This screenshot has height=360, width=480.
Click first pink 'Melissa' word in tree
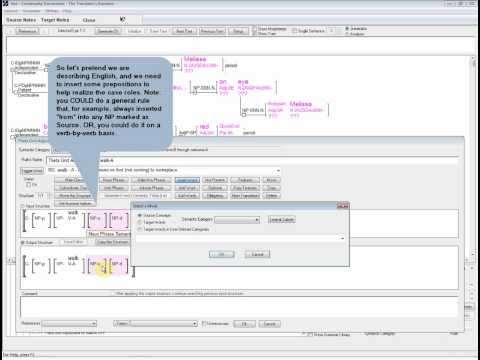(x=195, y=59)
